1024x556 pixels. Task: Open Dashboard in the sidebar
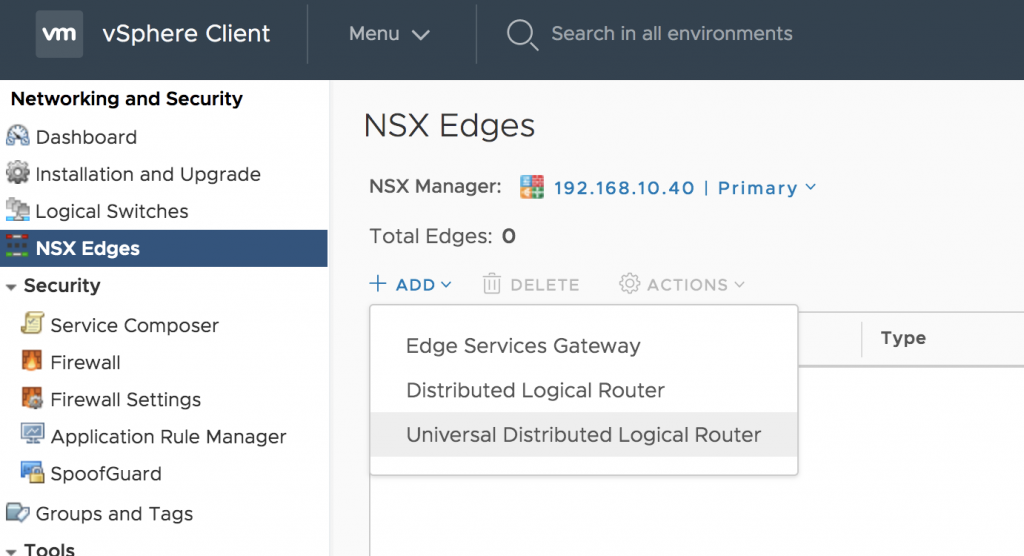point(86,137)
